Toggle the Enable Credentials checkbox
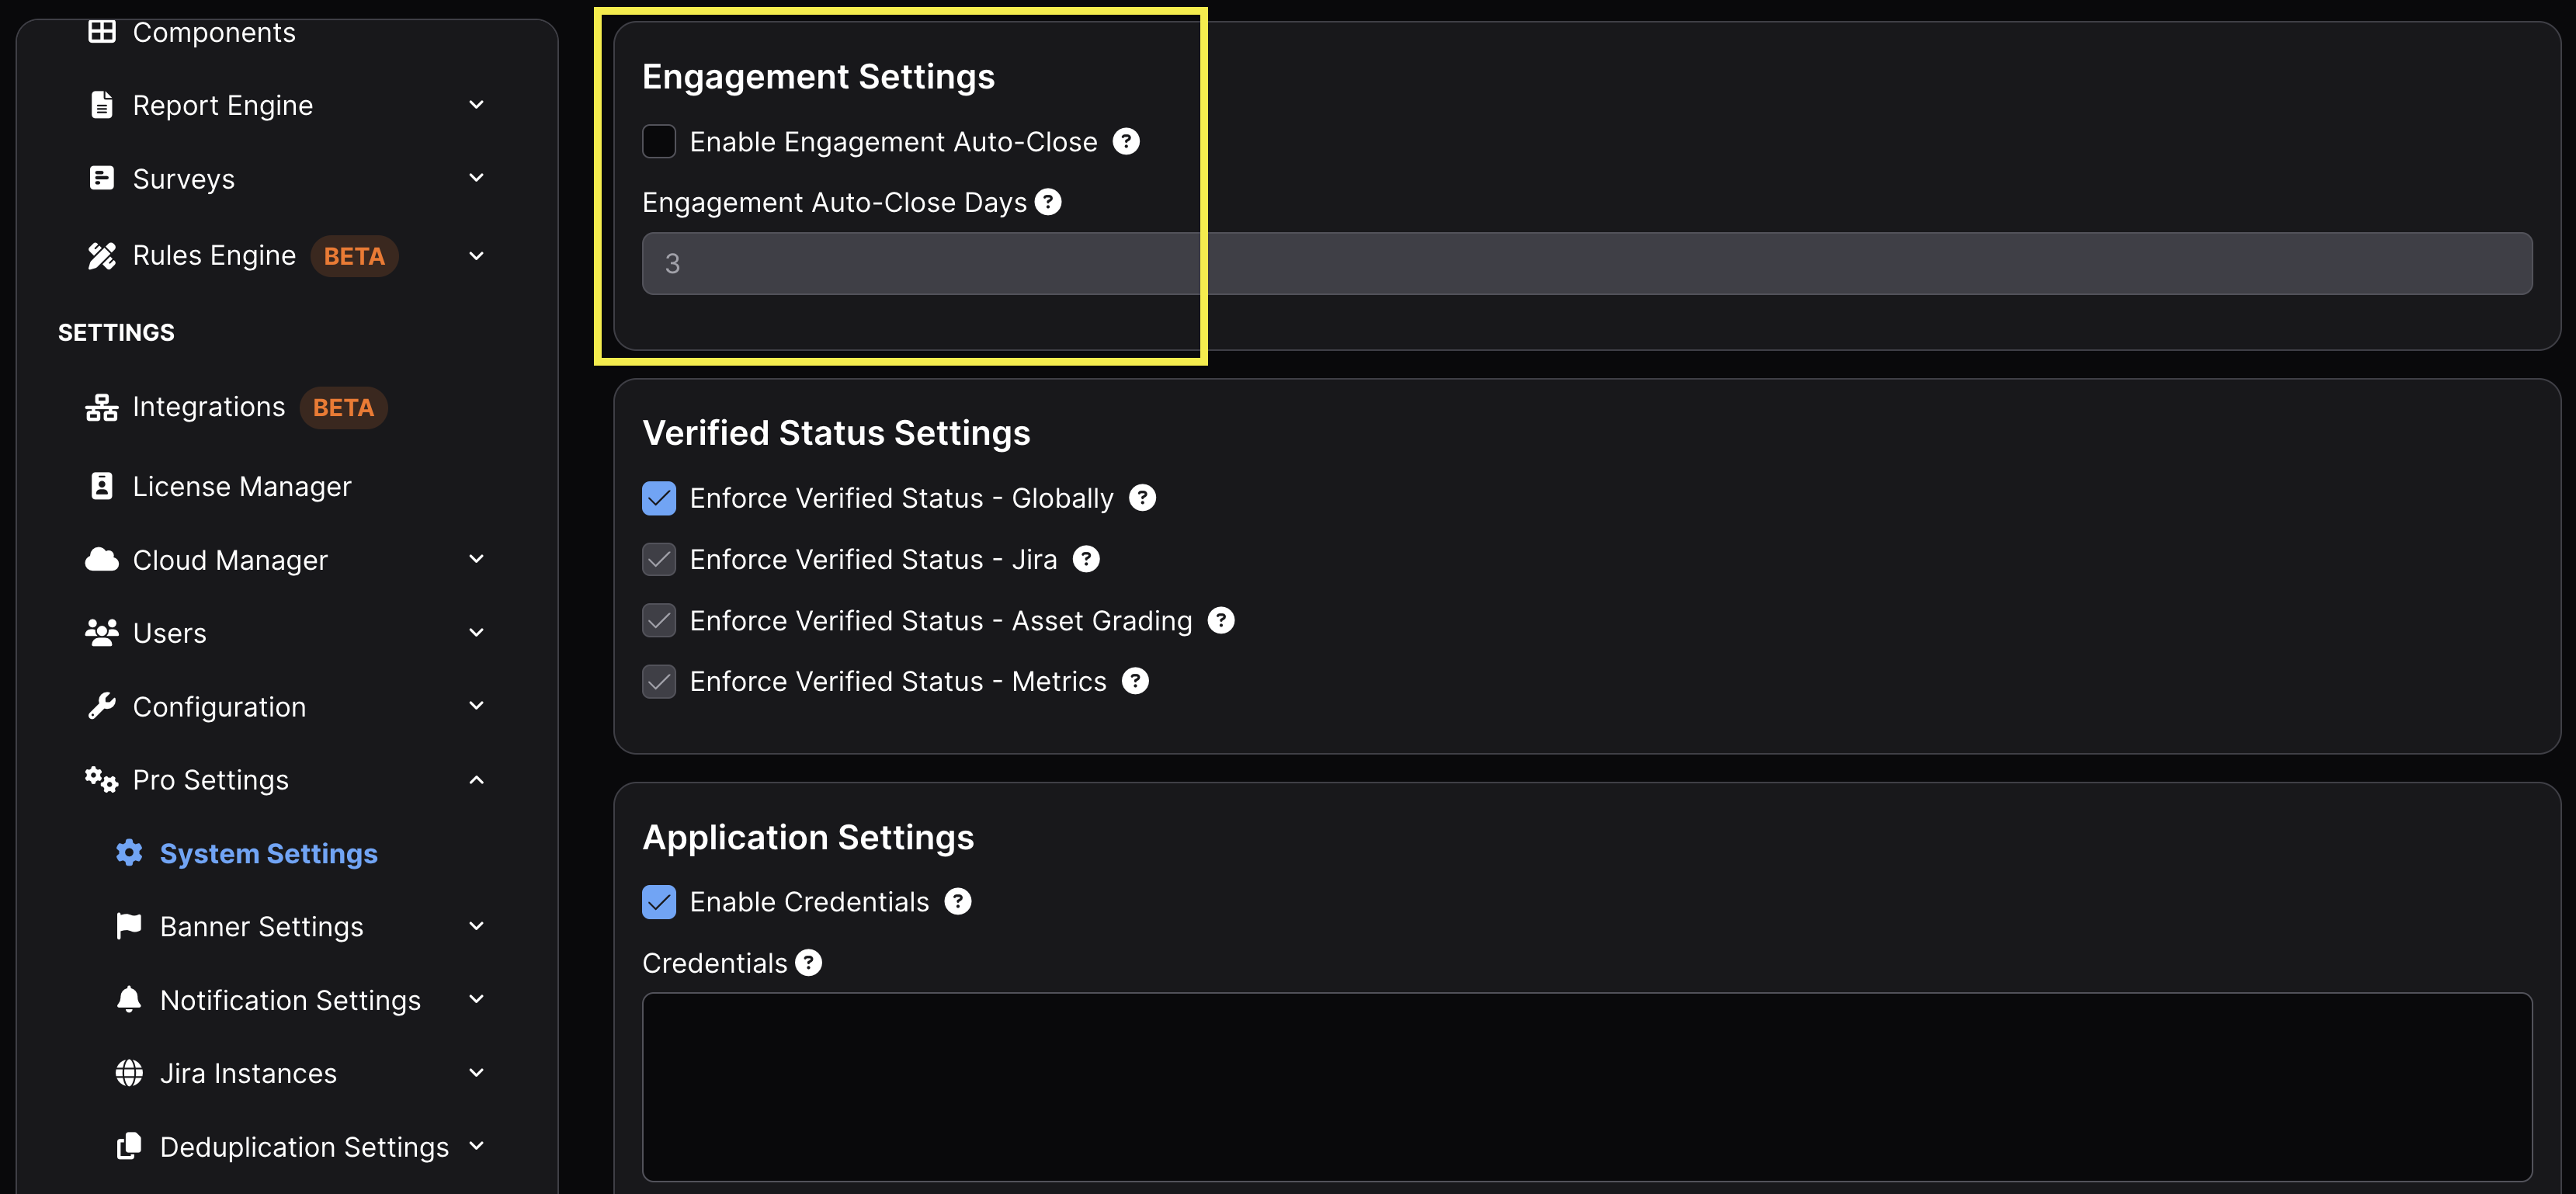 click(659, 902)
